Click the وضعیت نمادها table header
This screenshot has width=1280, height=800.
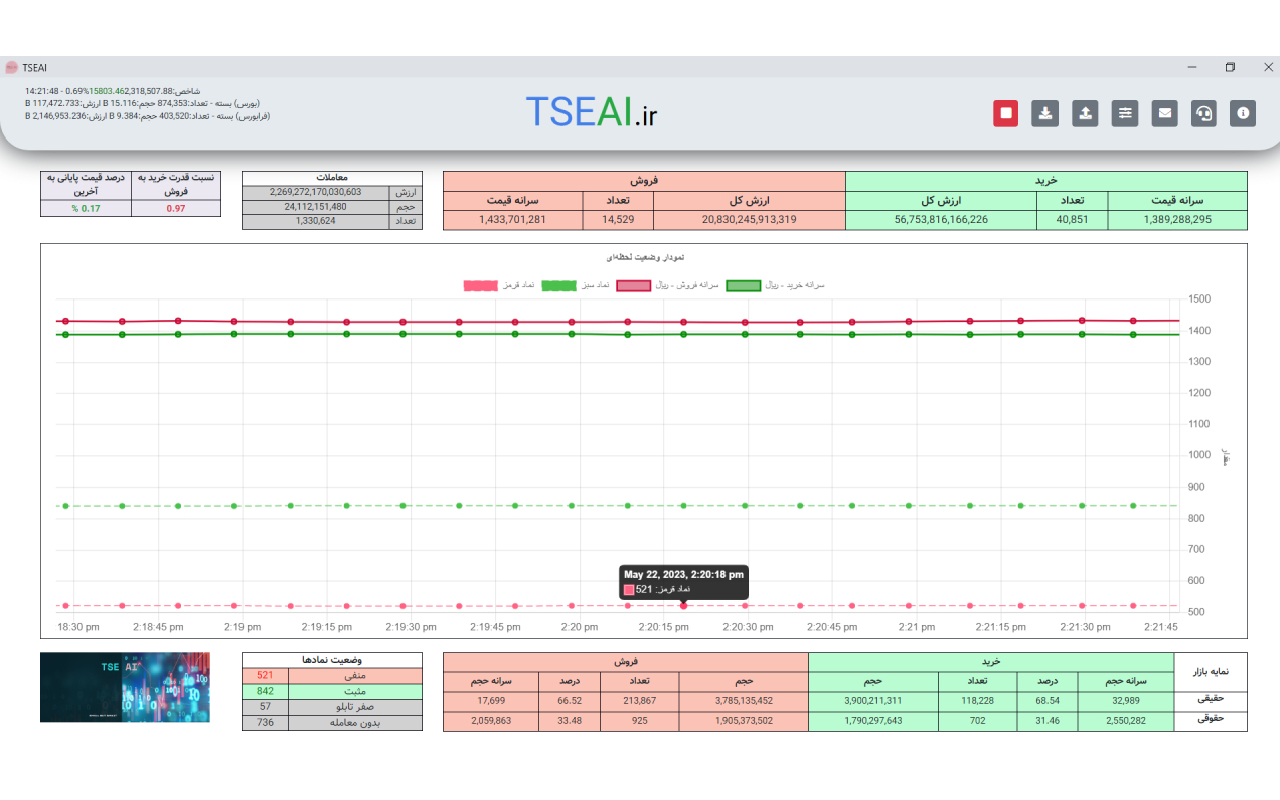[332, 660]
